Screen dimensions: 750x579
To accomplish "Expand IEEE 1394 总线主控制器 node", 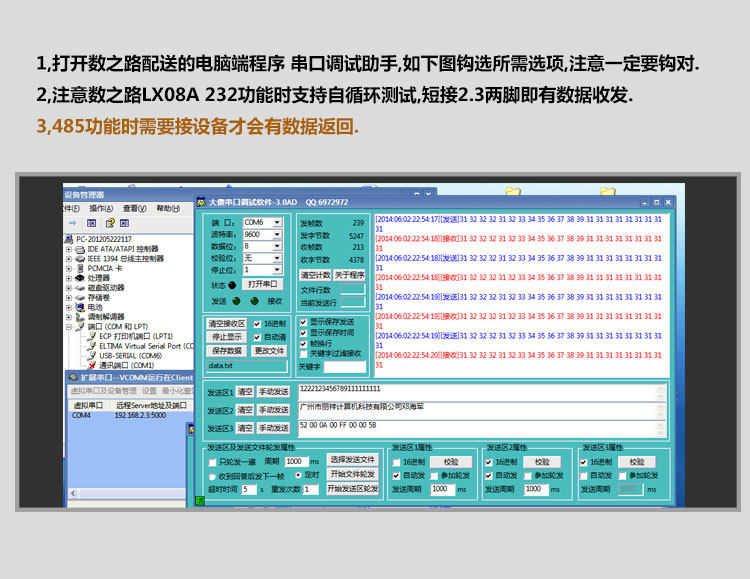I will click(69, 259).
